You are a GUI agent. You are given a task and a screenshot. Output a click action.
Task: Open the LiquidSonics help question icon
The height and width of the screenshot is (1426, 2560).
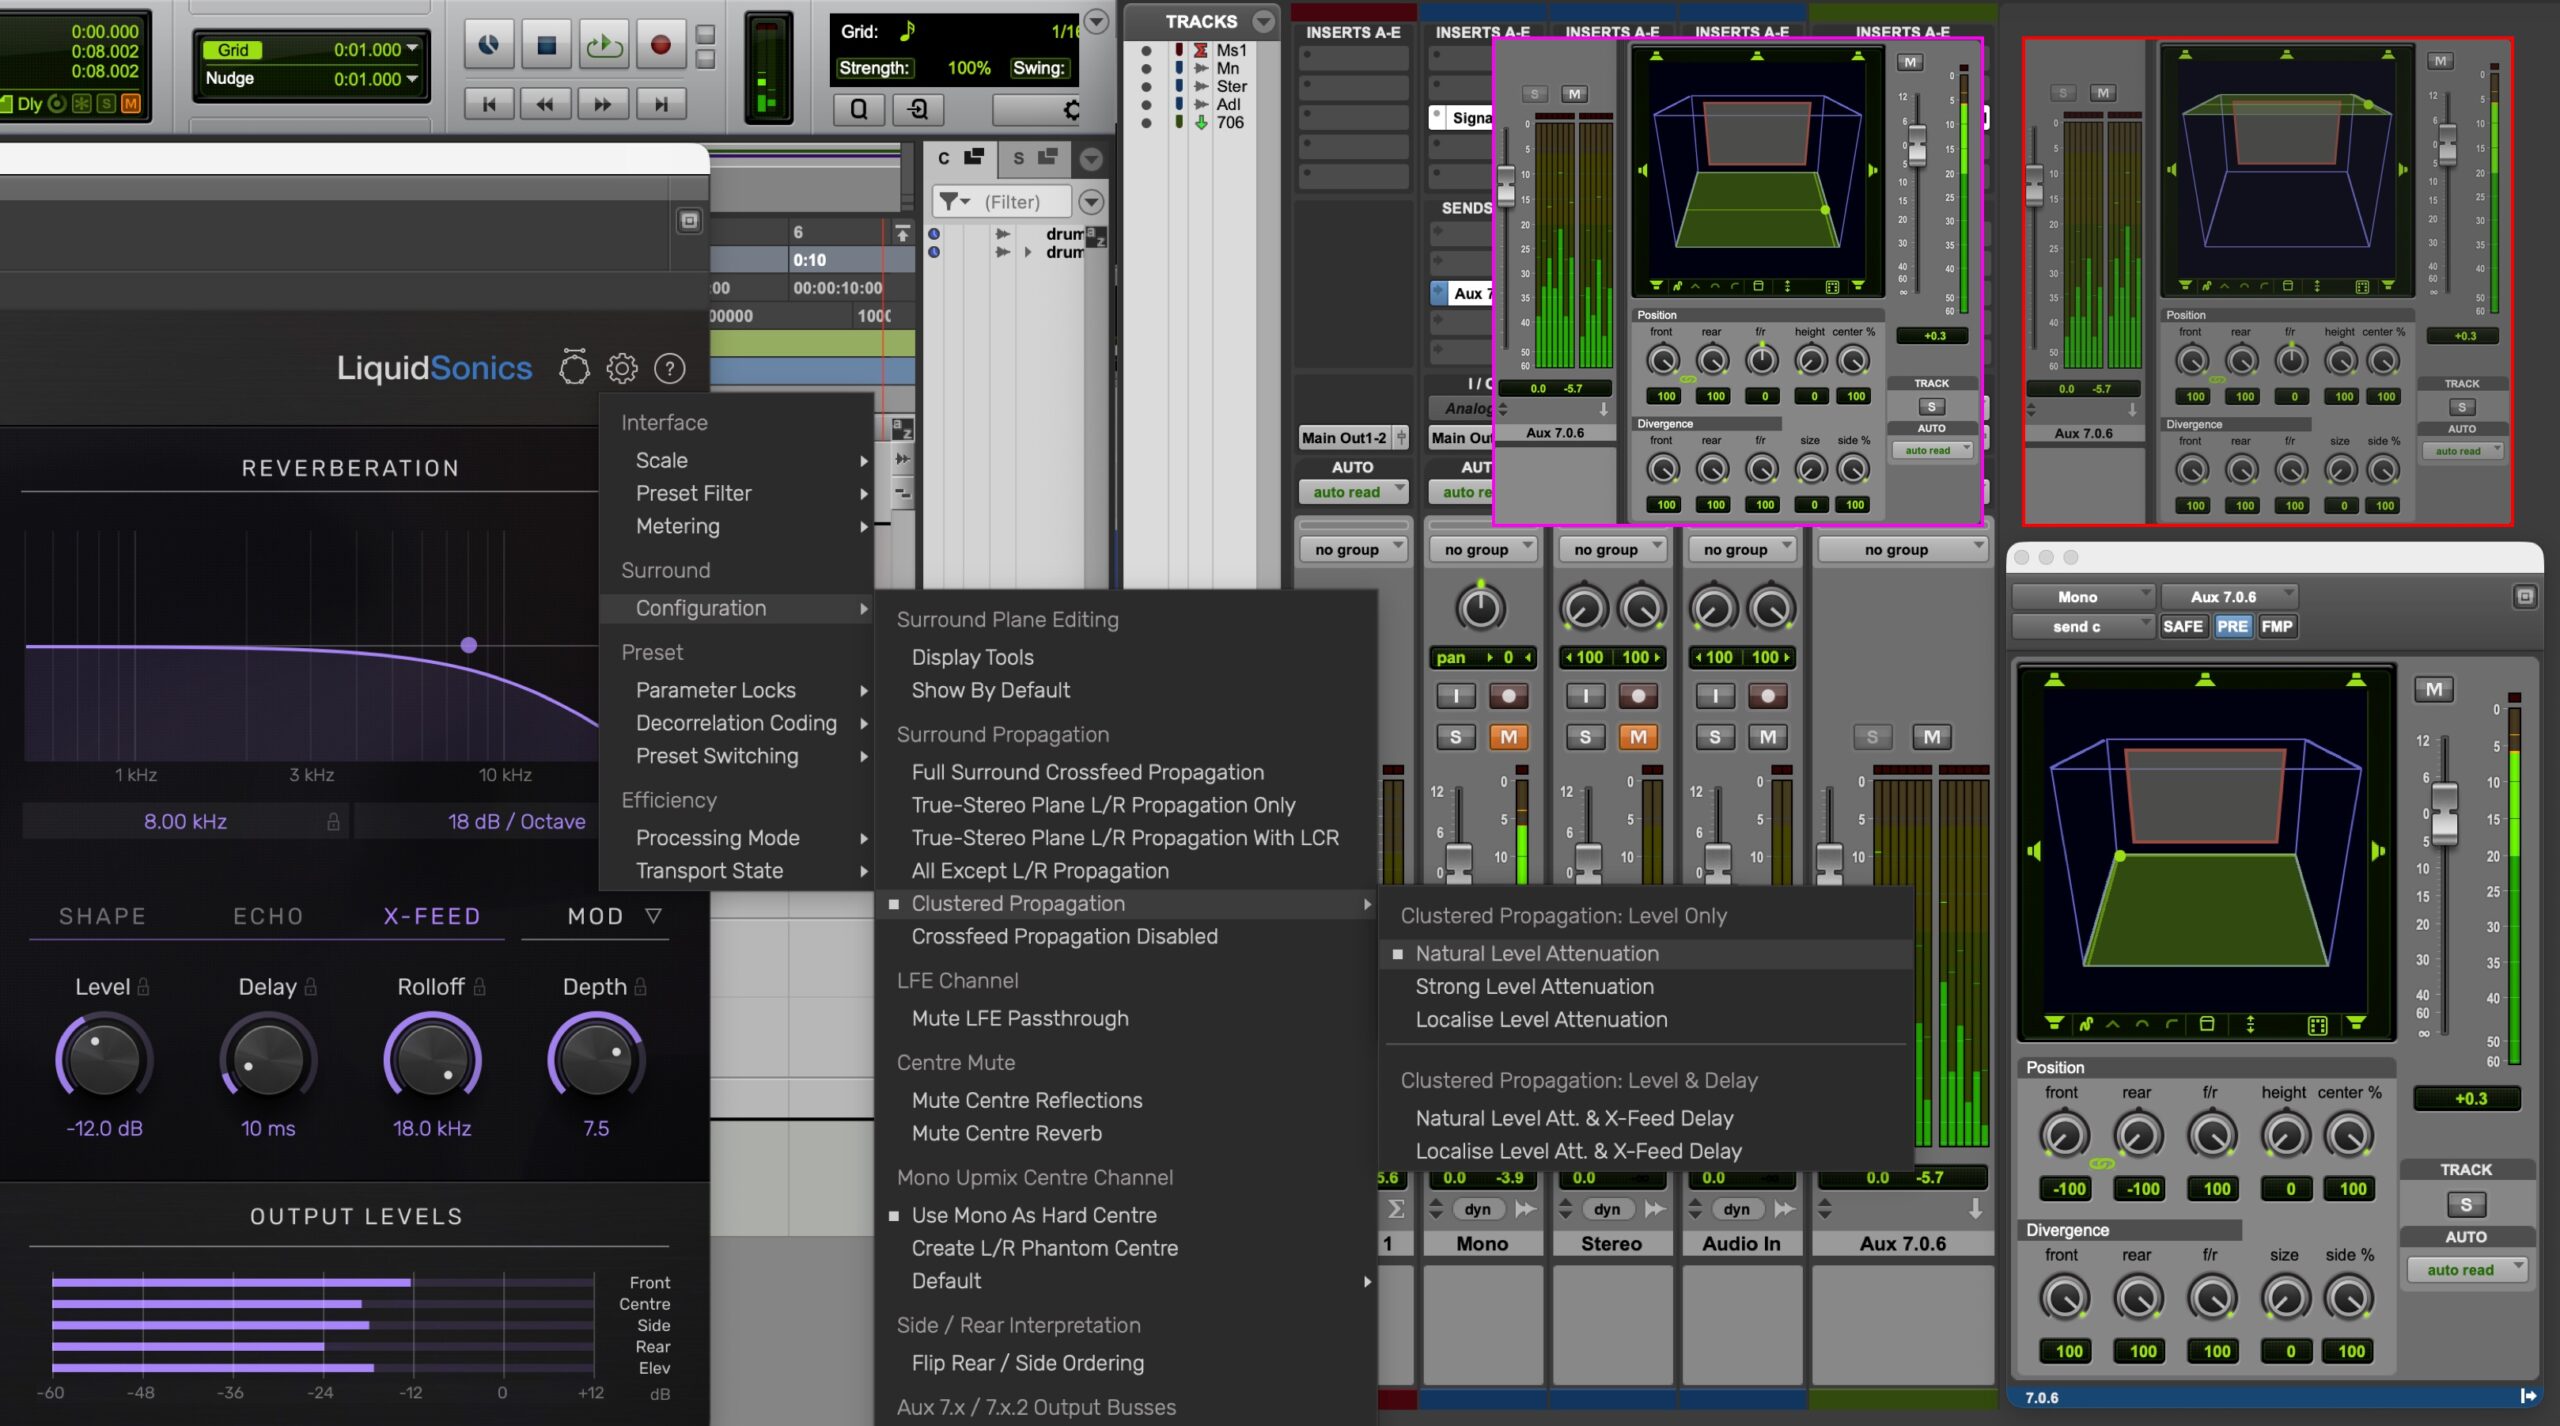click(x=669, y=368)
